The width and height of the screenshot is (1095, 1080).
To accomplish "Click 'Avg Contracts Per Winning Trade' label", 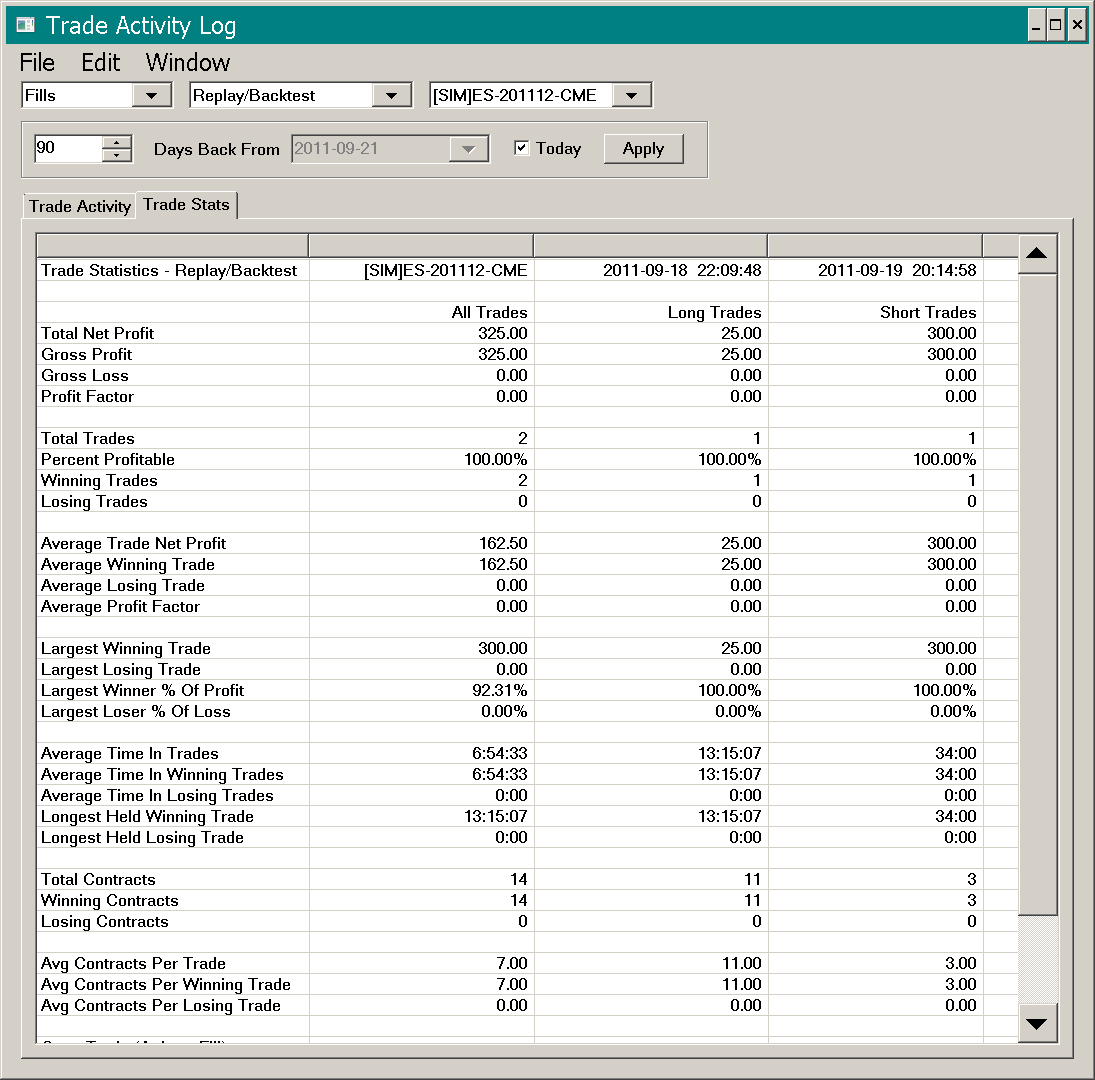I will pyautogui.click(x=166, y=984).
